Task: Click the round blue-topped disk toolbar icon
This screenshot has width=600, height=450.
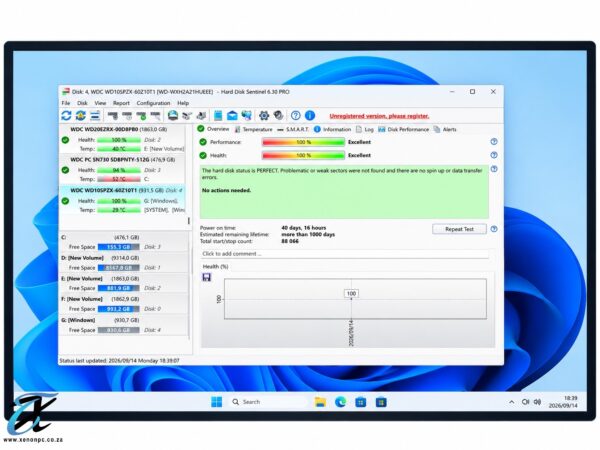Action: pos(173,115)
